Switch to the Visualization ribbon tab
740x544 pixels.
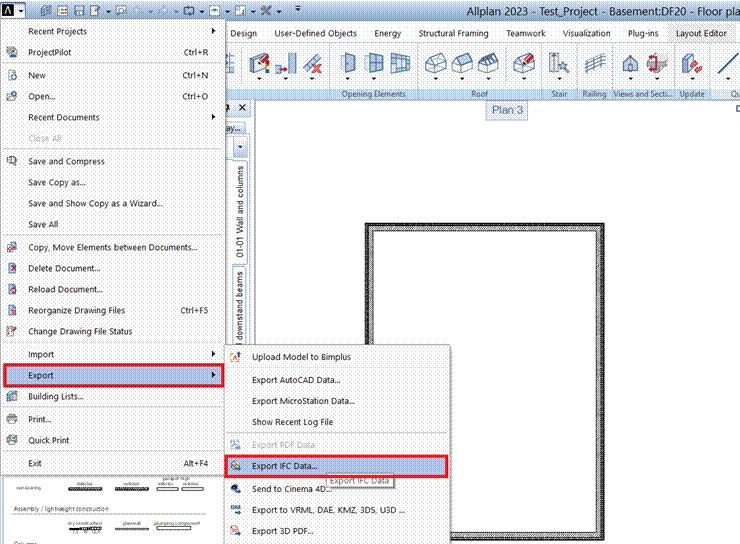[586, 33]
